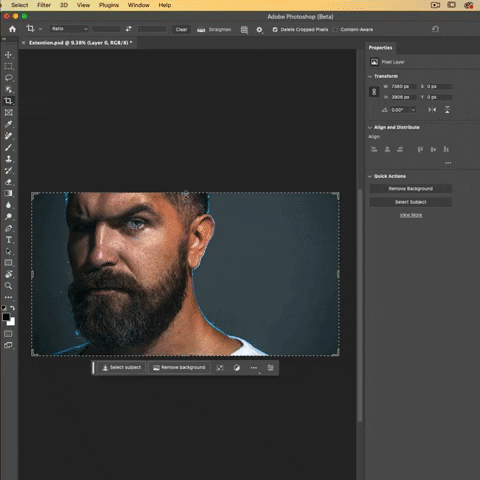Screen dimensions: 480x480
Task: Click the foreground color swatch
Action: click(6, 317)
